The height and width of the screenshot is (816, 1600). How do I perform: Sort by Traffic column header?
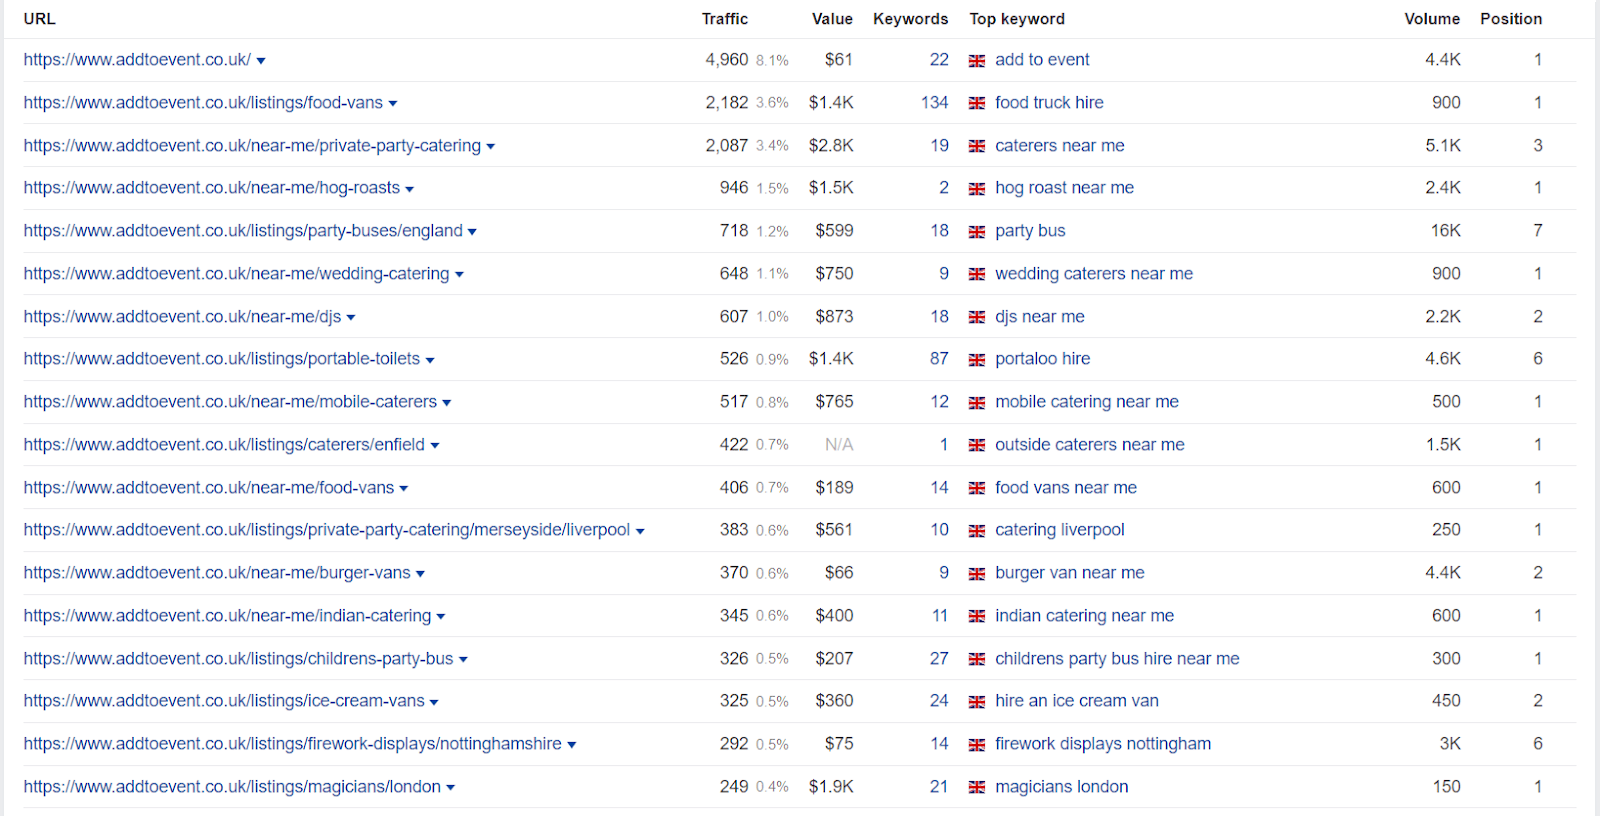[x=725, y=19]
